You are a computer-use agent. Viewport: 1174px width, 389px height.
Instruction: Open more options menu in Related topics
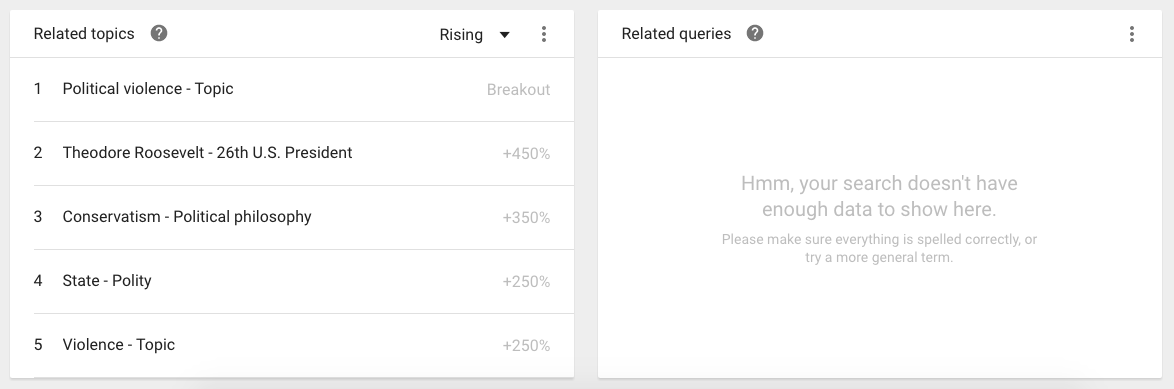point(544,34)
